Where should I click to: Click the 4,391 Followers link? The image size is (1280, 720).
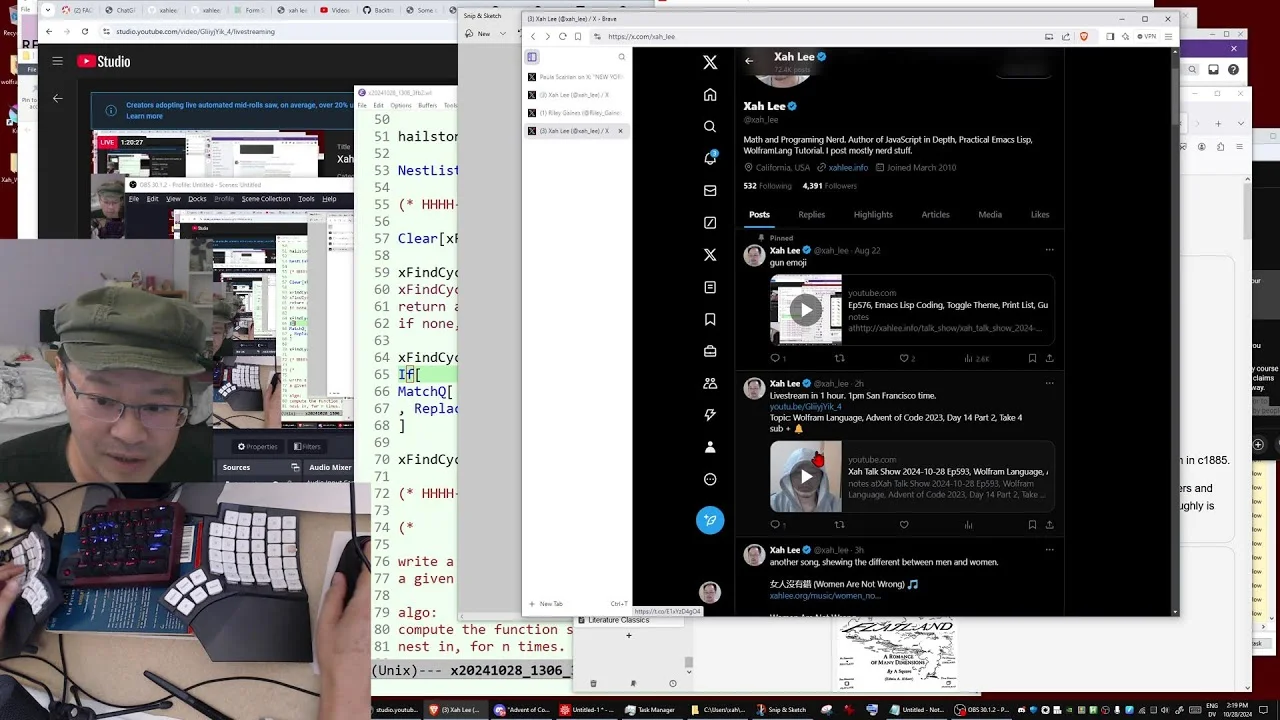click(830, 186)
